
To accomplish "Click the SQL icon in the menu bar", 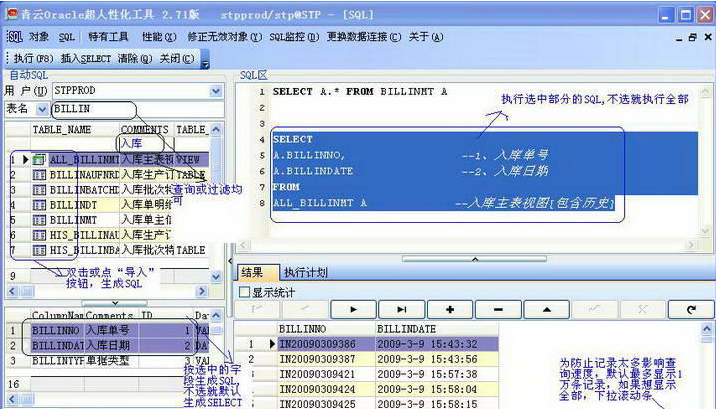I will click(x=15, y=37).
